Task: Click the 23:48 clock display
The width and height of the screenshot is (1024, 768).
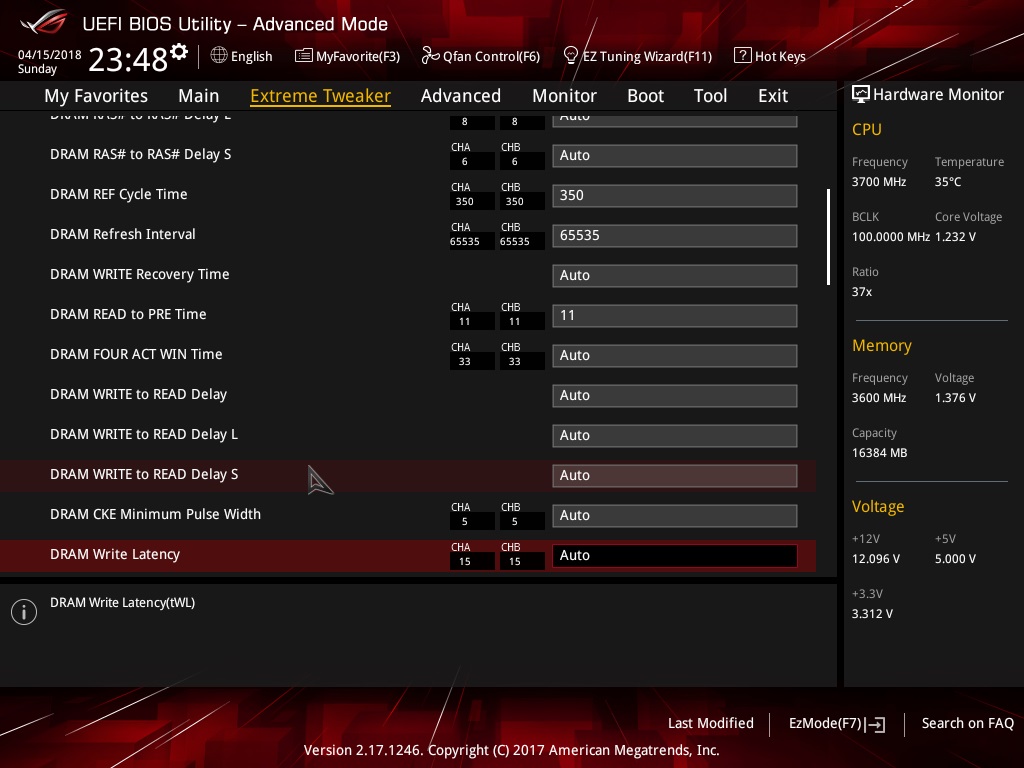Action: [x=128, y=60]
